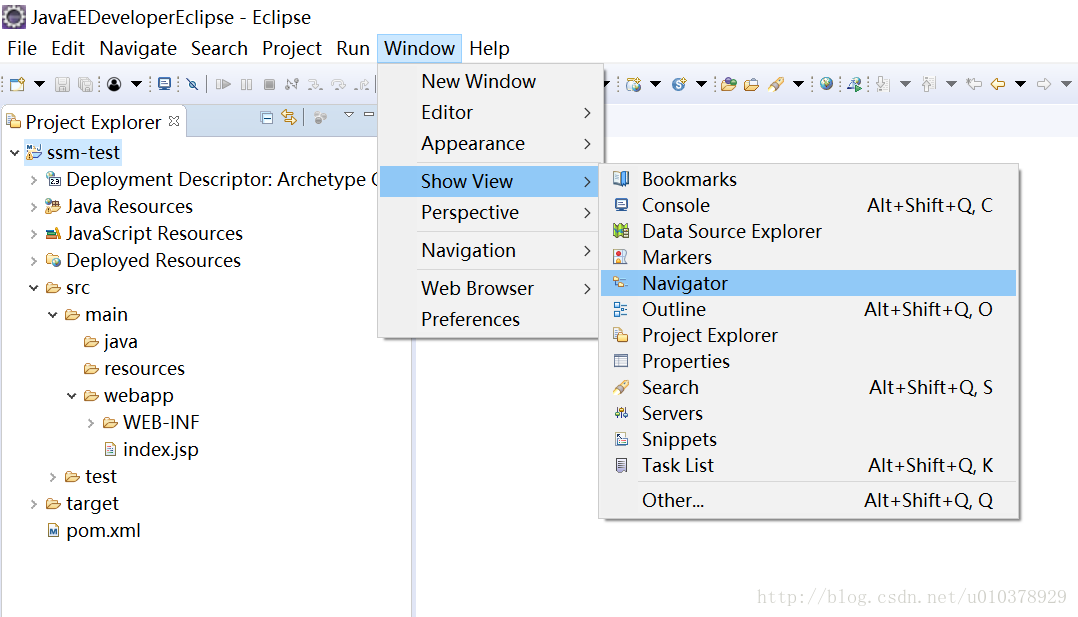The height and width of the screenshot is (617, 1078).
Task: Click the Open Type folder toolbar icon
Action: tap(729, 85)
